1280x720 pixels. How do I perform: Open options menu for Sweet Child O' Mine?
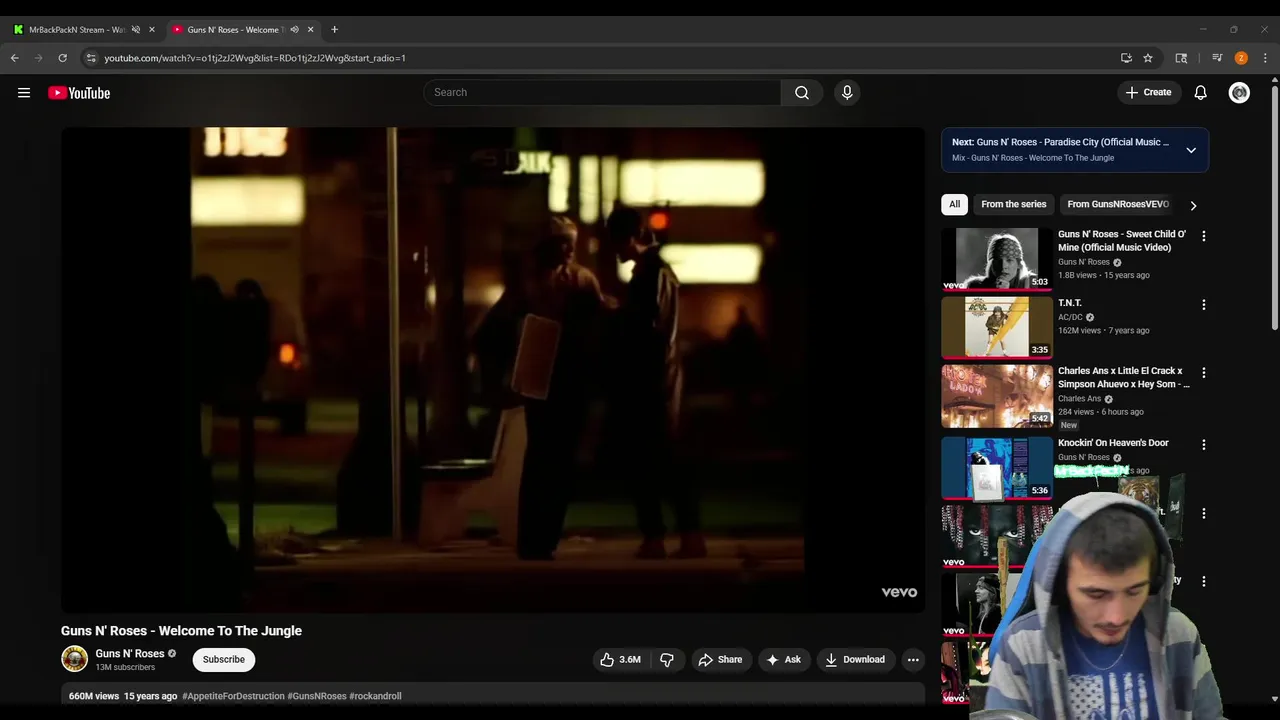pyautogui.click(x=1203, y=236)
